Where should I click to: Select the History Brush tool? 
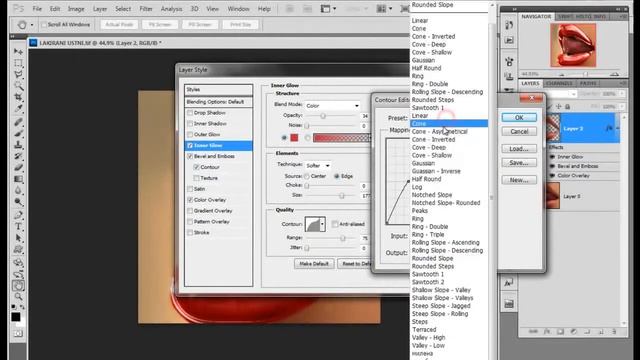18,156
